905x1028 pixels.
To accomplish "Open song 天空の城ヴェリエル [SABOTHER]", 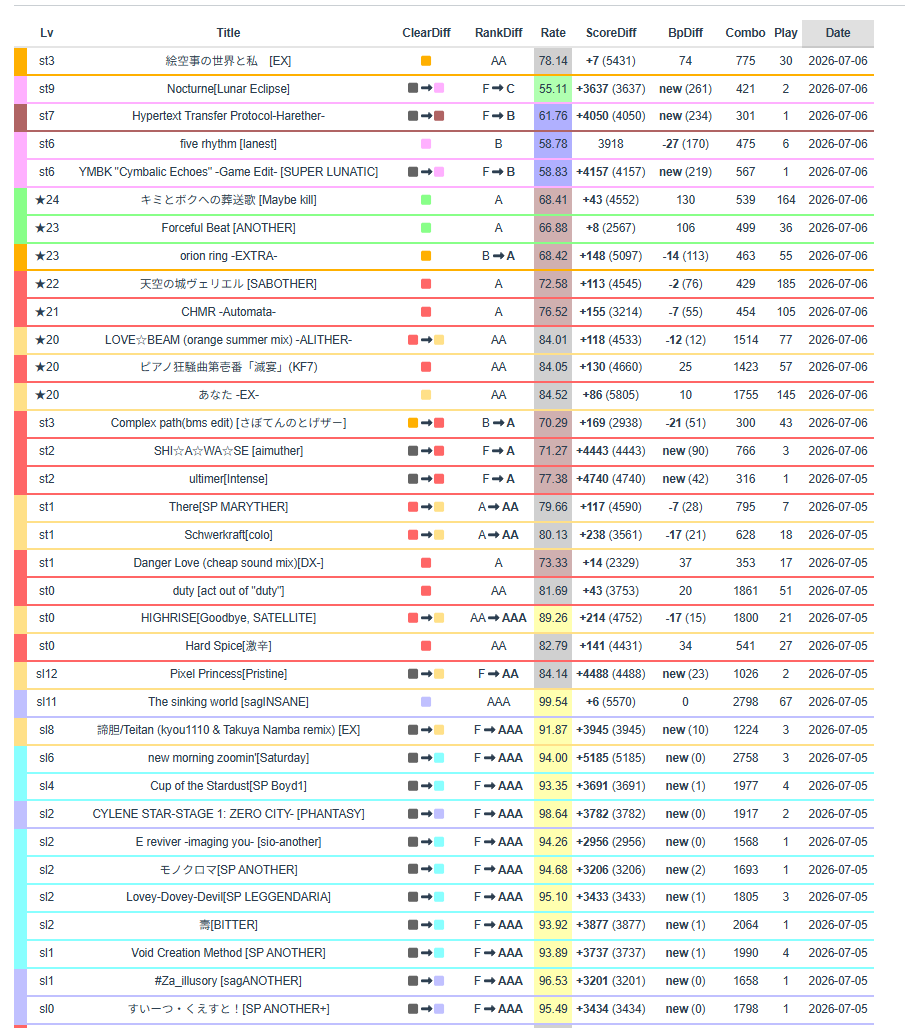I will coord(228,284).
